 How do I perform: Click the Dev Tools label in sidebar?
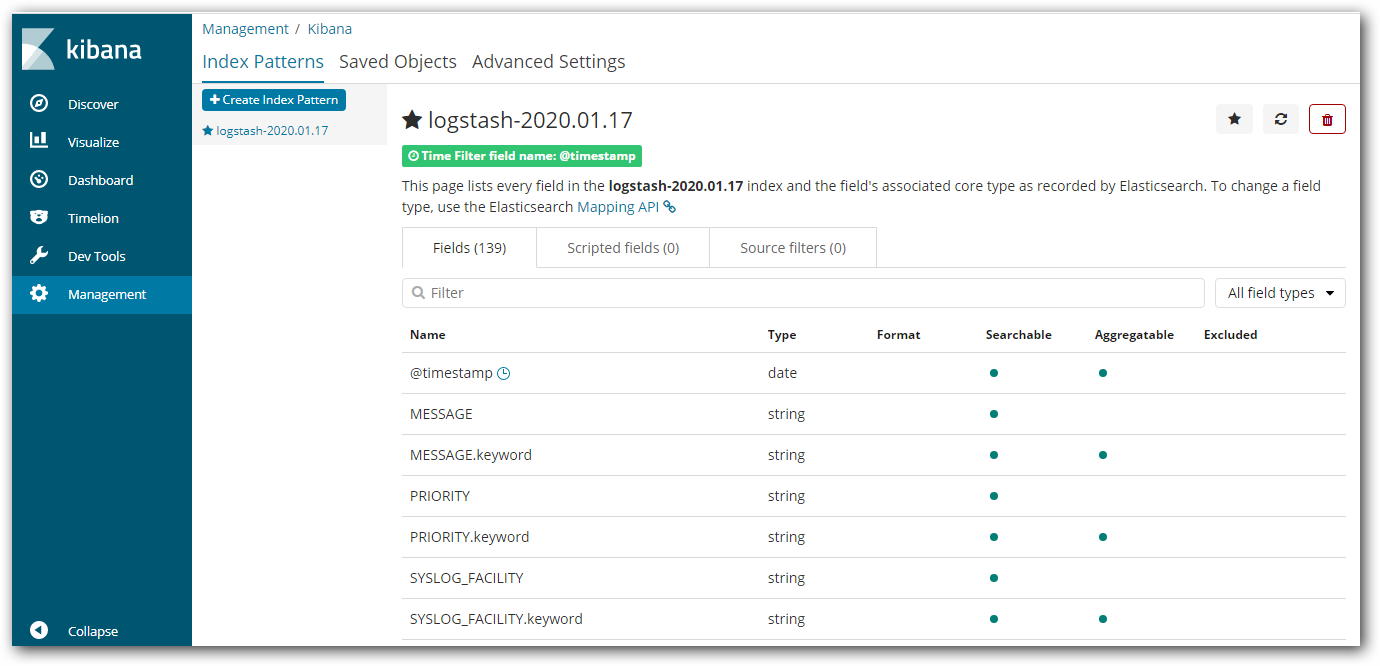(x=97, y=256)
